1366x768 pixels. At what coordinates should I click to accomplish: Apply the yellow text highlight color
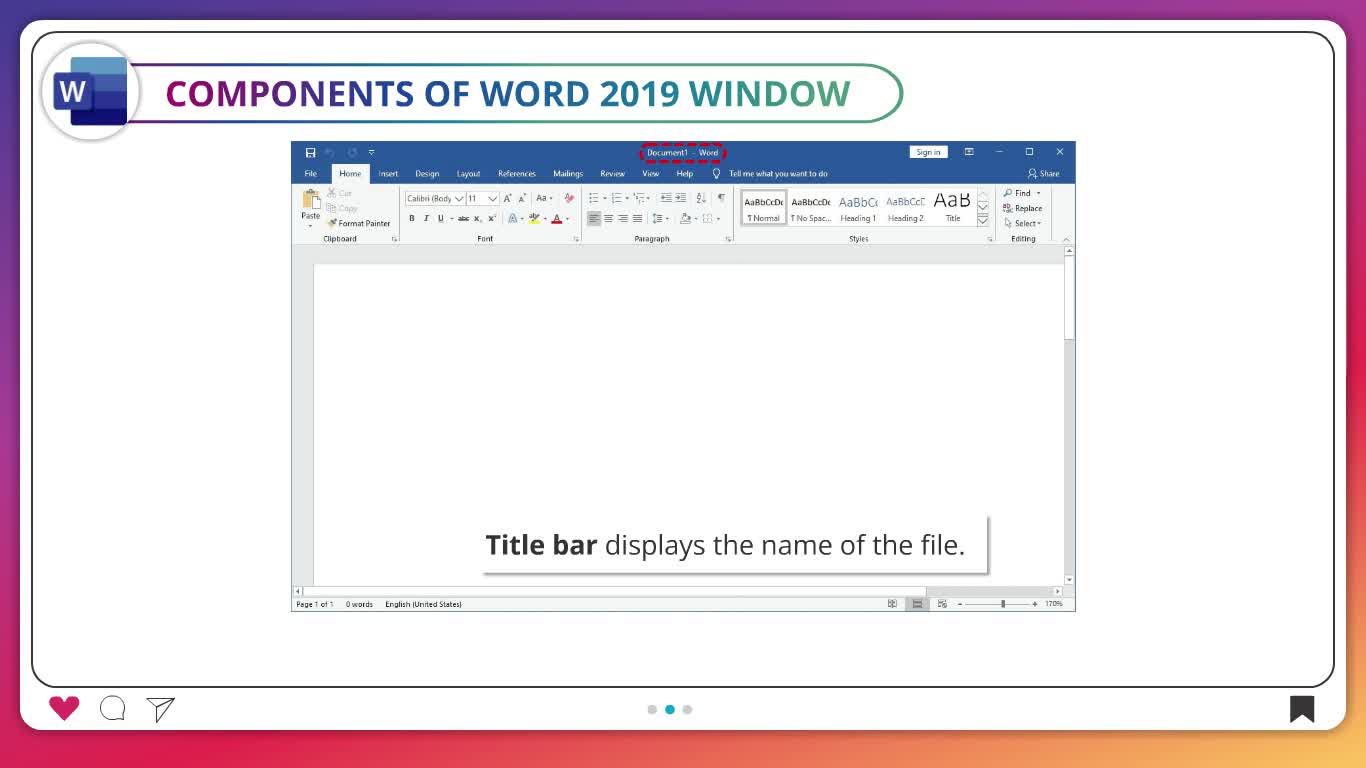(x=534, y=218)
